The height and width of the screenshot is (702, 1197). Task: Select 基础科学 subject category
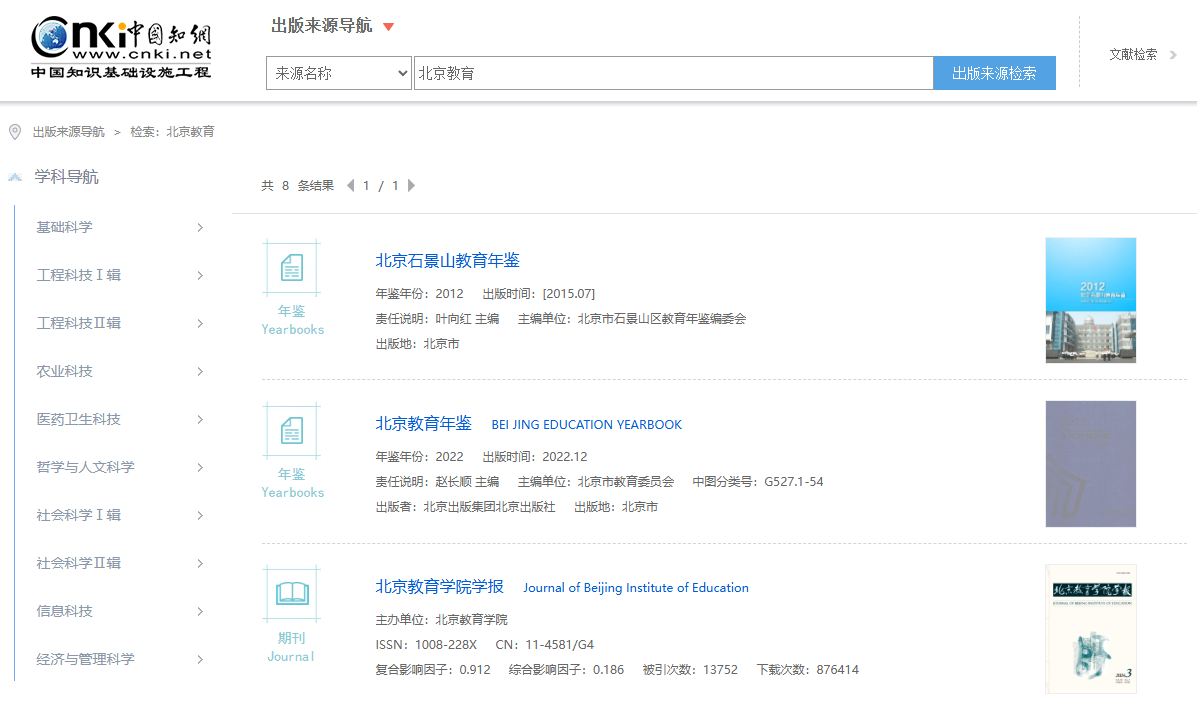coord(64,227)
